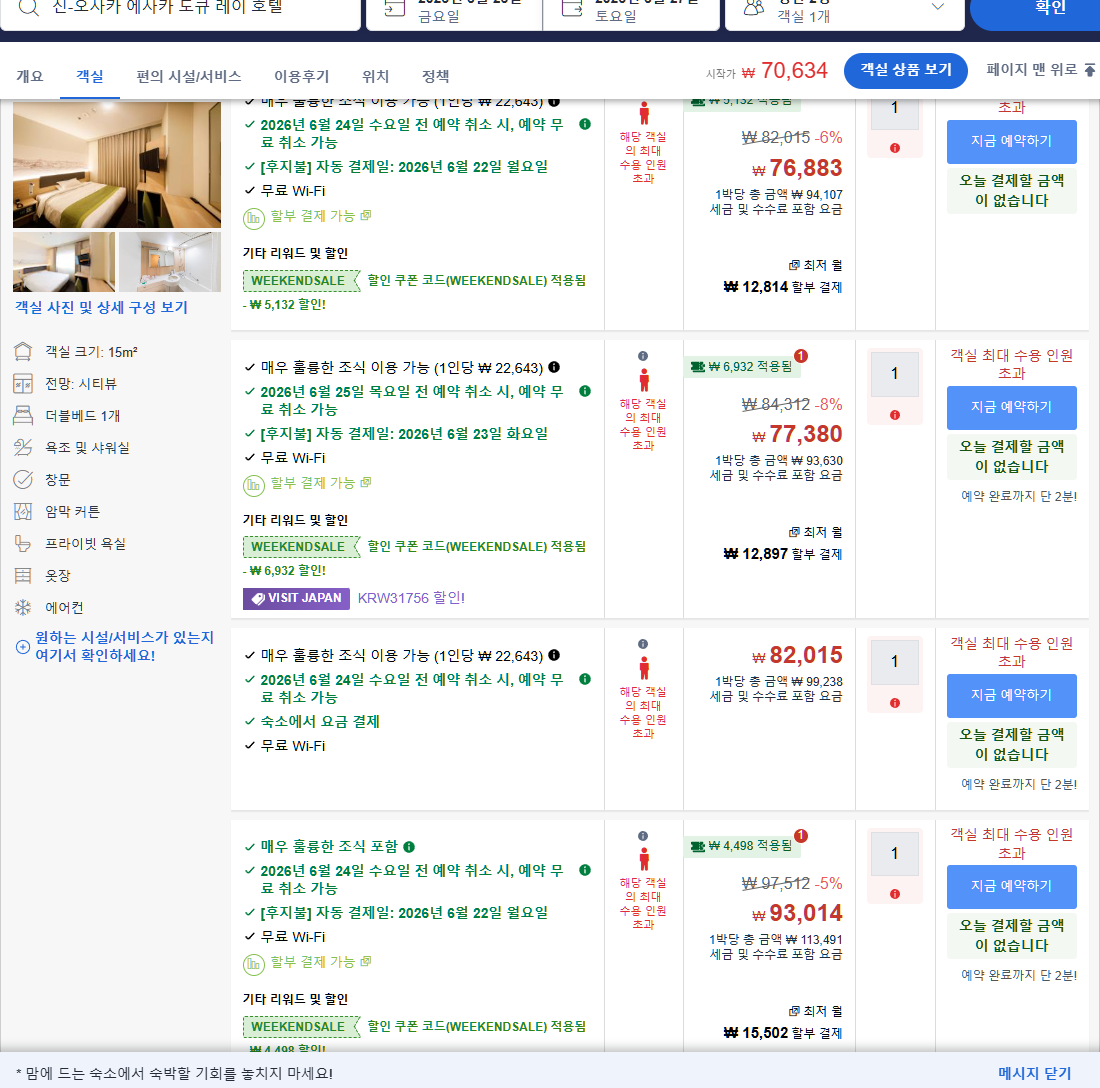Open the main room photo thumbnail

pos(117,165)
